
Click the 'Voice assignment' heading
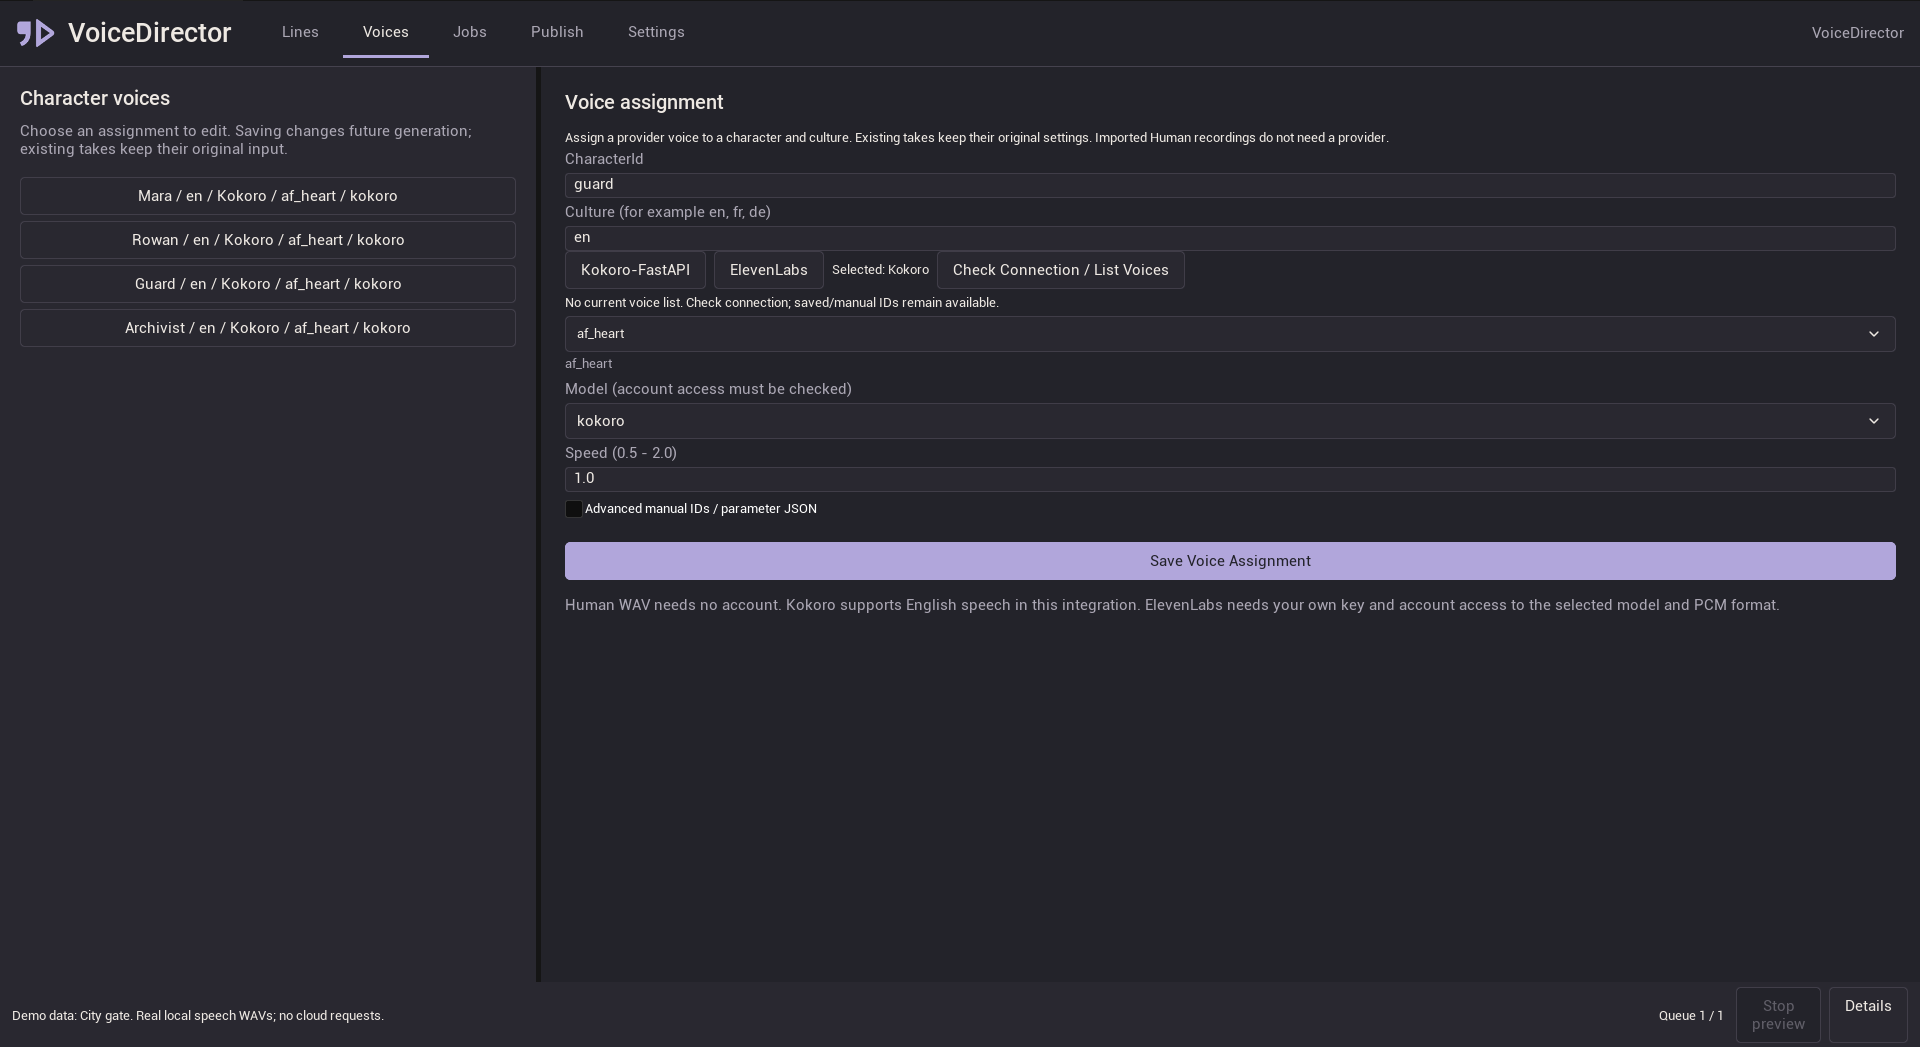coord(644,102)
